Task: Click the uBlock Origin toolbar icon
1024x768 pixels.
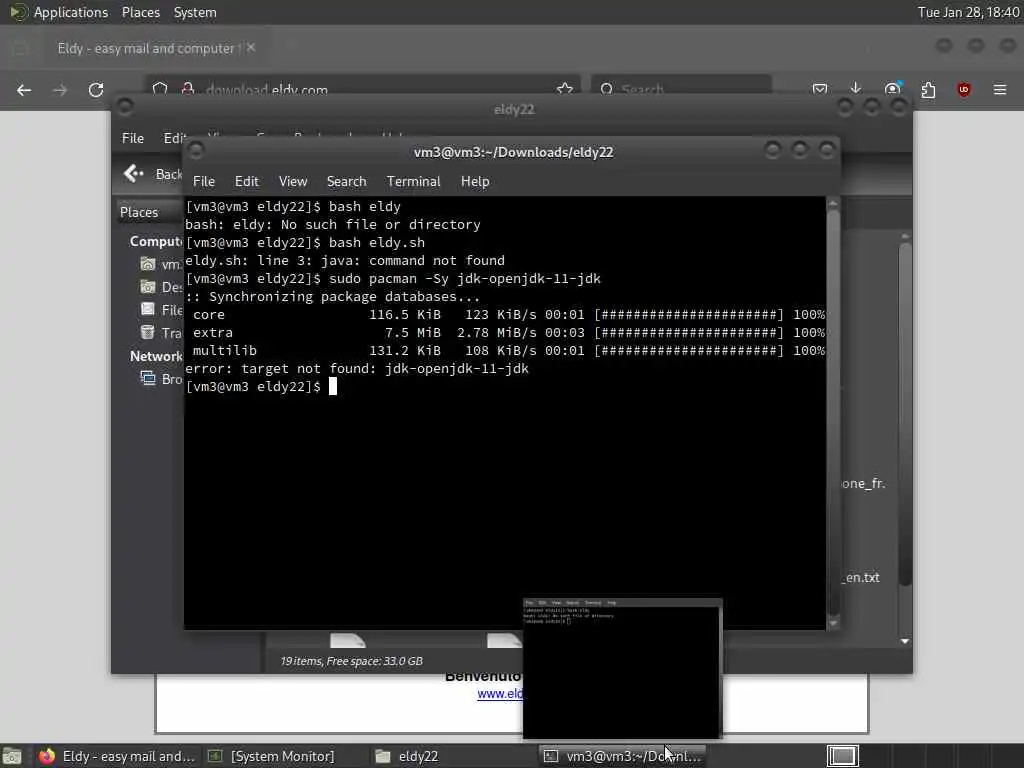Action: (964, 89)
